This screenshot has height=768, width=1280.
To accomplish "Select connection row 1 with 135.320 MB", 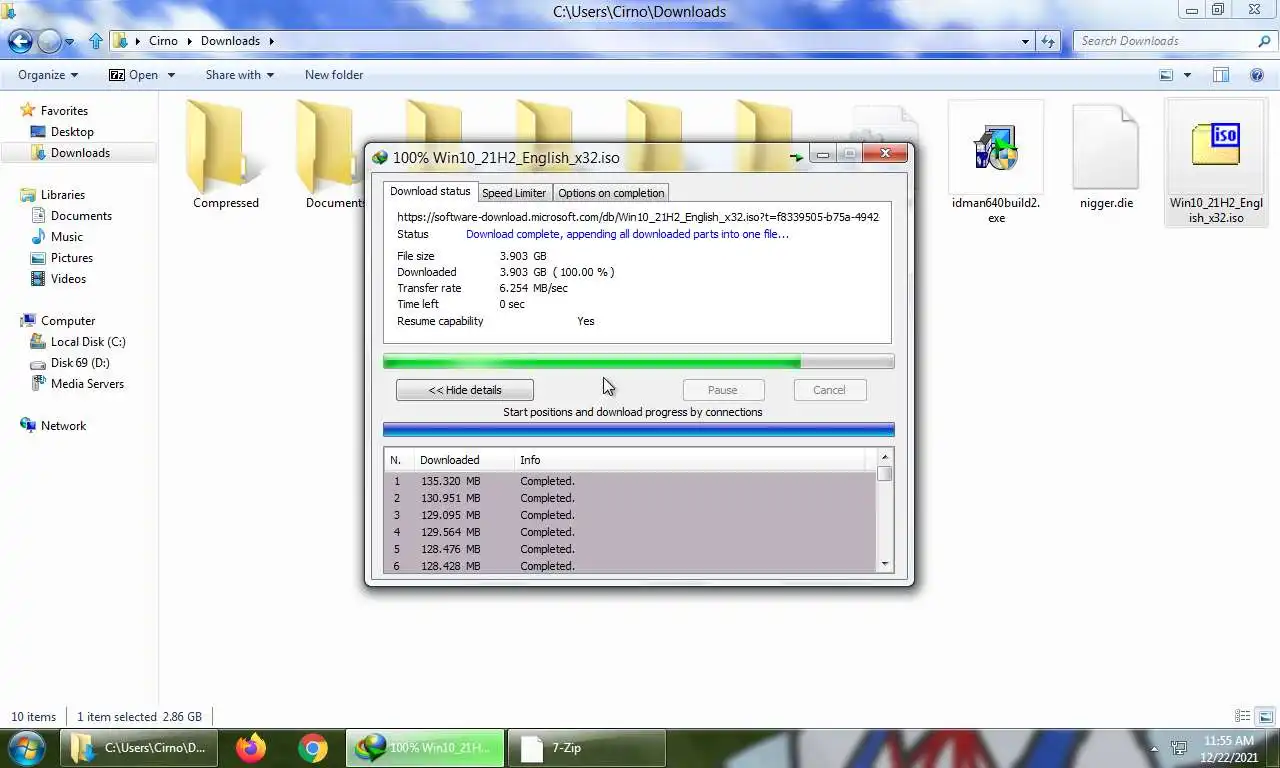I will pos(630,481).
